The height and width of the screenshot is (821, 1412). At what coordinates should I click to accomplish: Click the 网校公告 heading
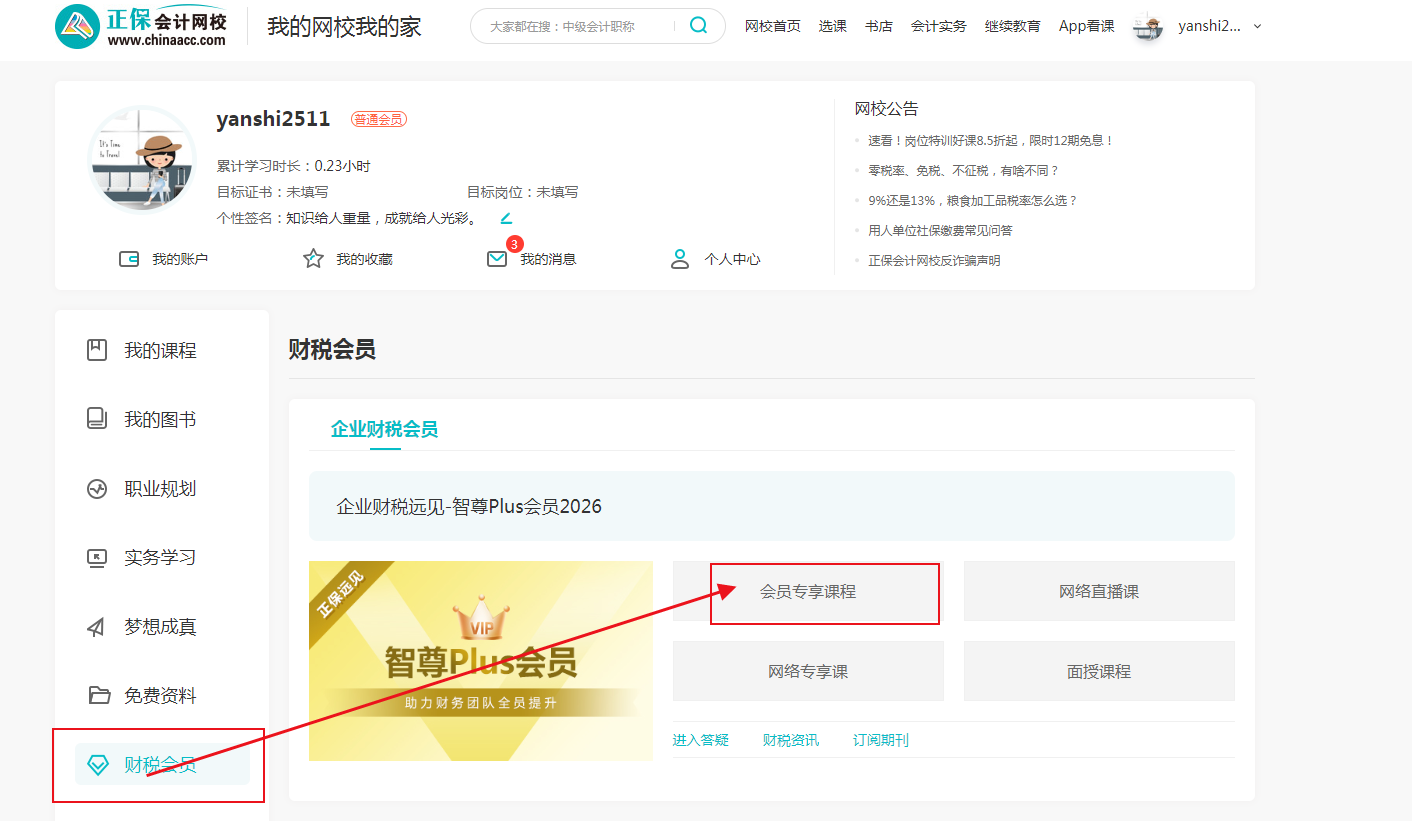click(x=886, y=109)
